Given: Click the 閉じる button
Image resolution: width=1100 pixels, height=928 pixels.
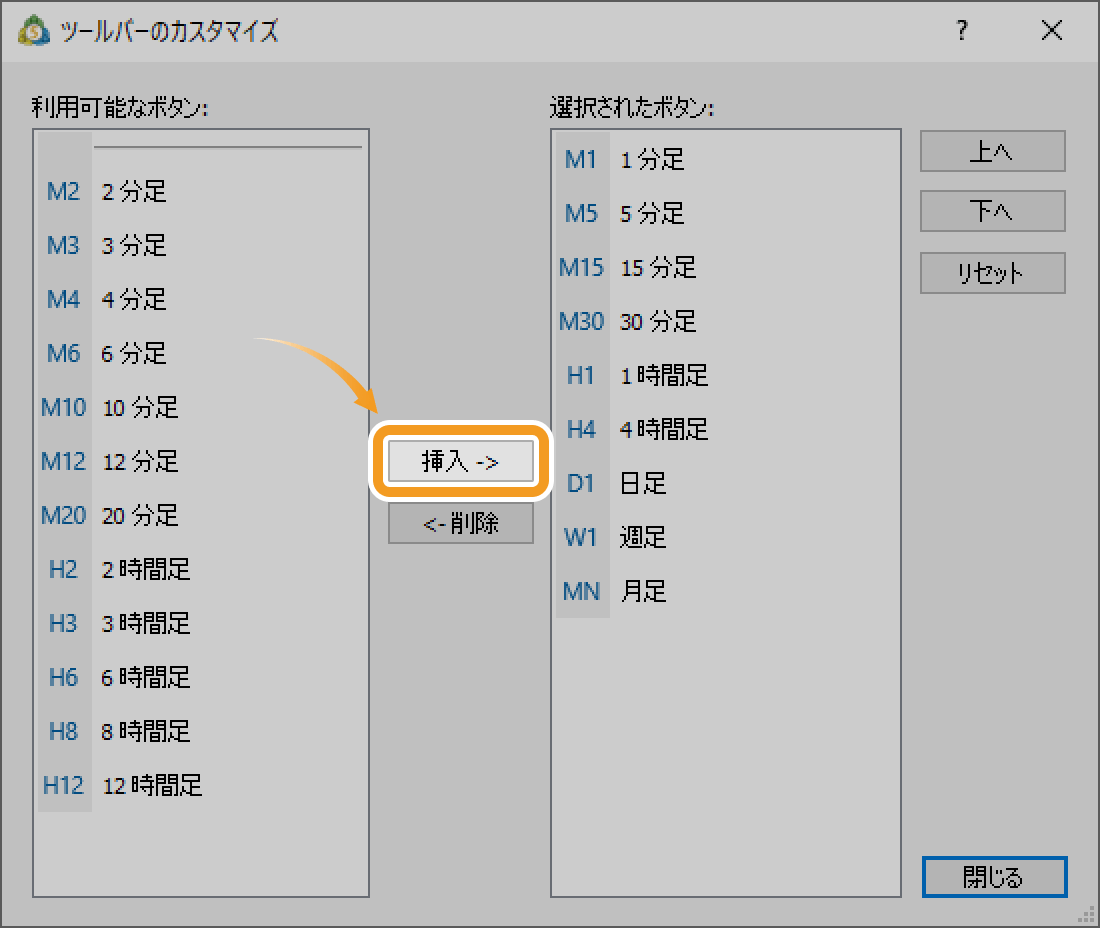Looking at the screenshot, I should point(995,877).
